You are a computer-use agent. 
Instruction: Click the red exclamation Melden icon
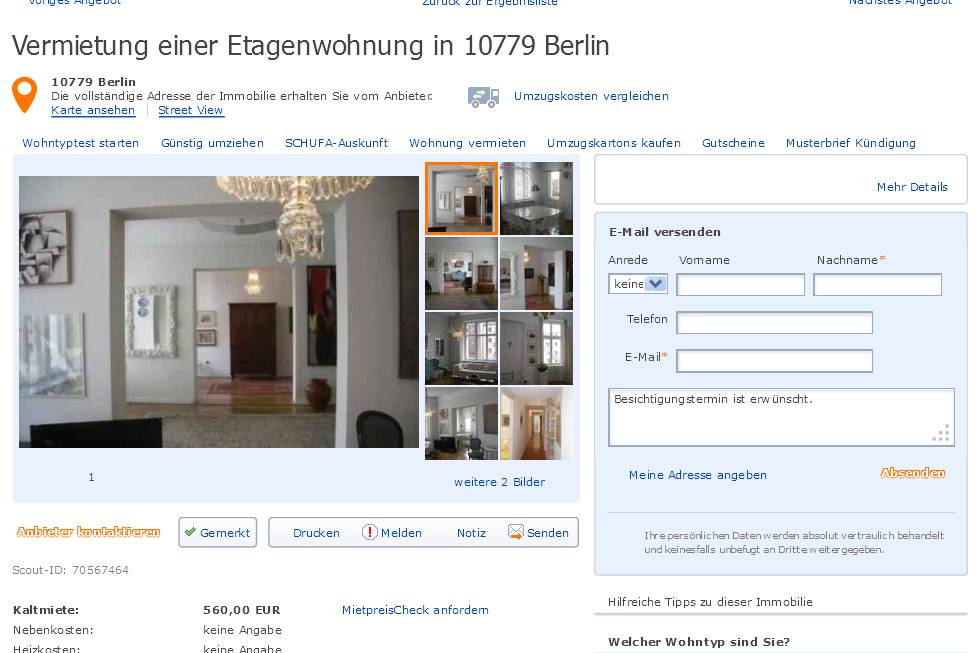pos(369,532)
